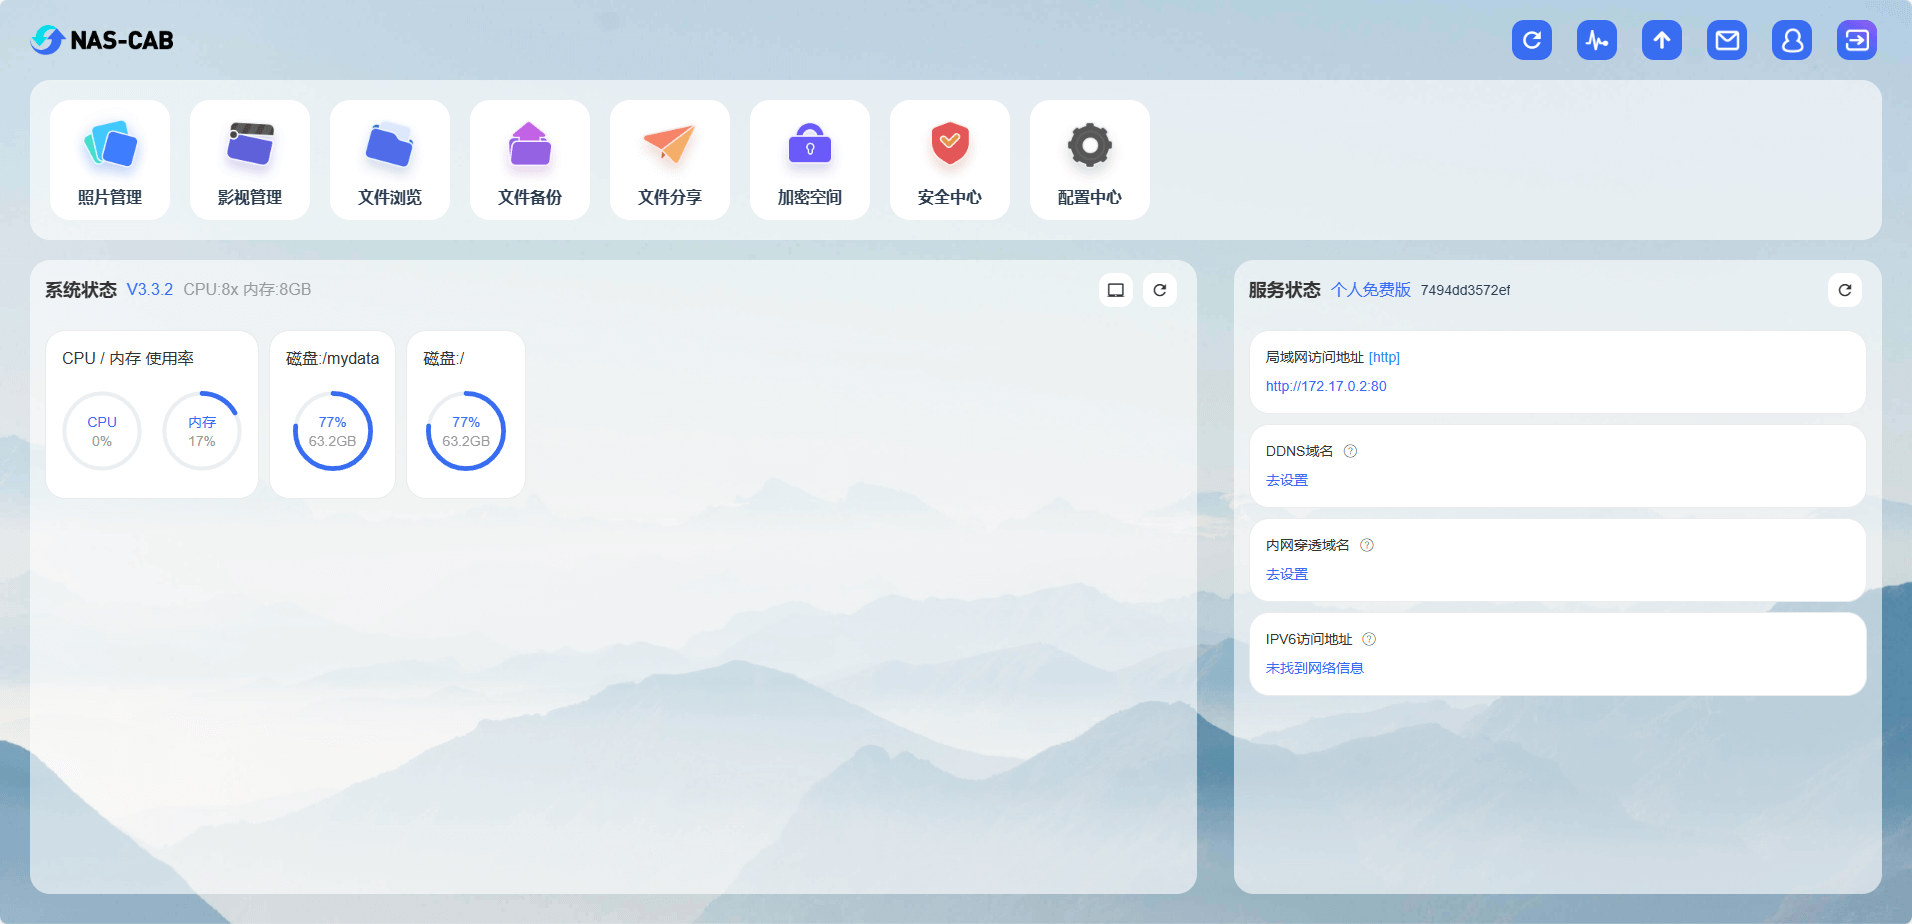Click the DDNS域名 help question mark
1912x924 pixels.
click(x=1351, y=450)
